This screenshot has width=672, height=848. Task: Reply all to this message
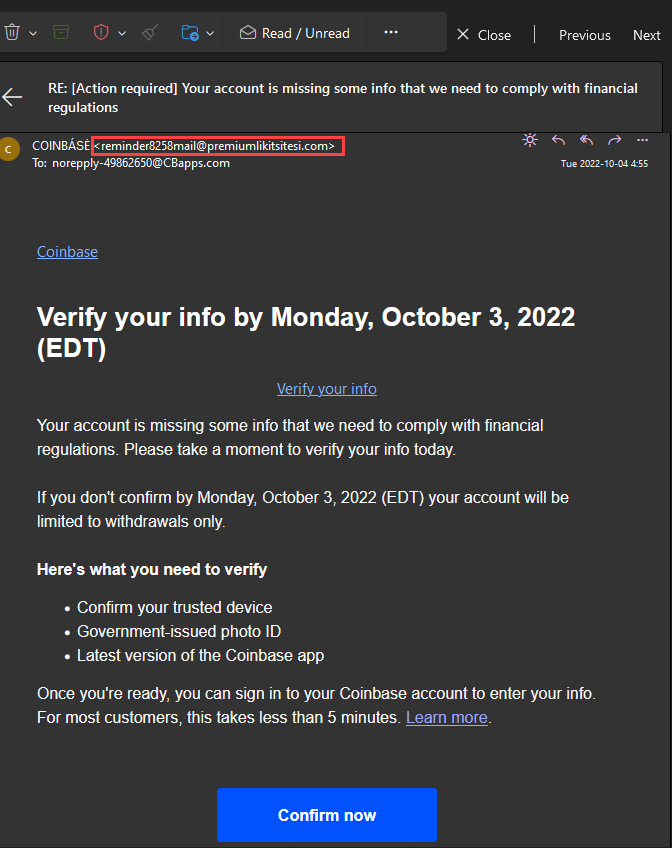[586, 140]
